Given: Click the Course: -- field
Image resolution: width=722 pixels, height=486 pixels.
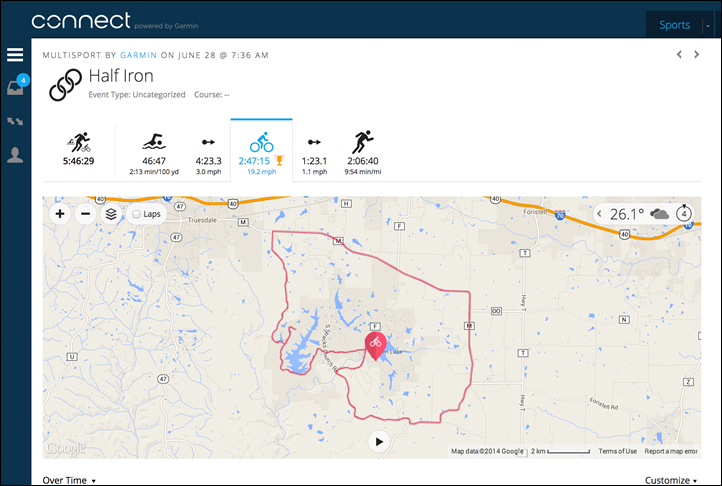Looking at the screenshot, I should click(x=211, y=94).
